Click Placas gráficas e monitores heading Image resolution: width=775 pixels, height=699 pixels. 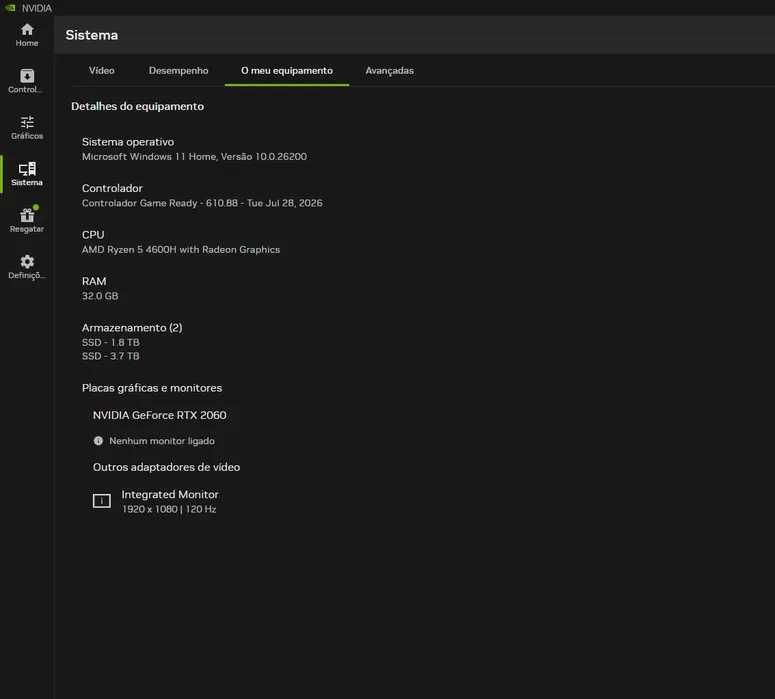pos(152,388)
